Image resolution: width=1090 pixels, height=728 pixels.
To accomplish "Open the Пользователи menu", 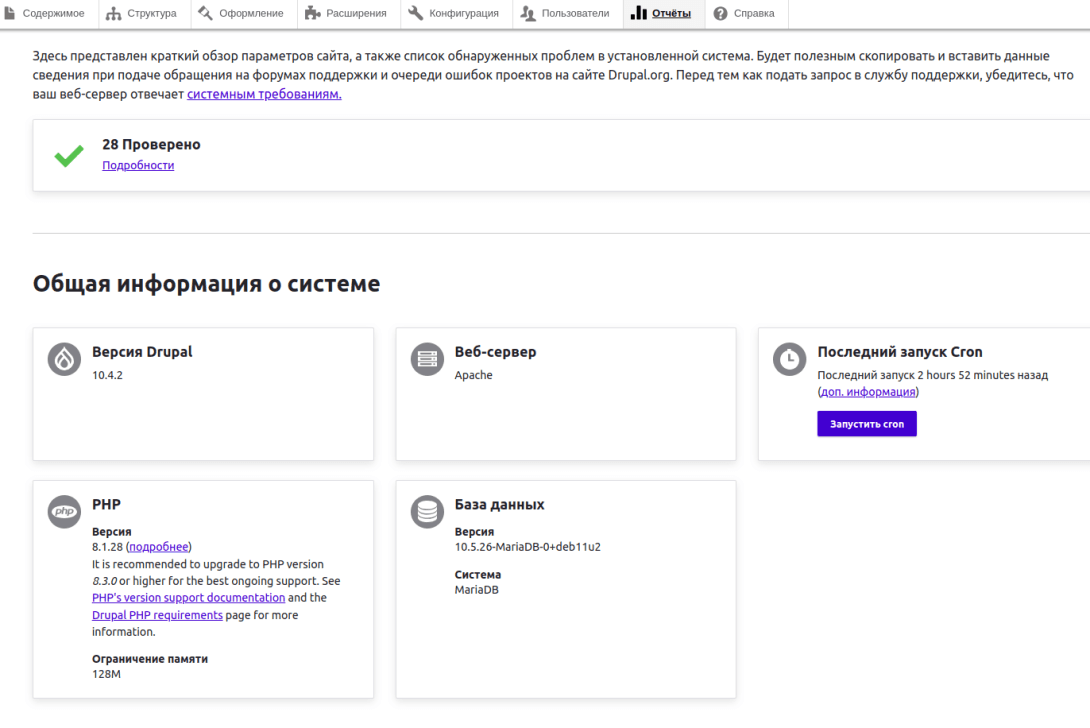I will pyautogui.click(x=567, y=13).
